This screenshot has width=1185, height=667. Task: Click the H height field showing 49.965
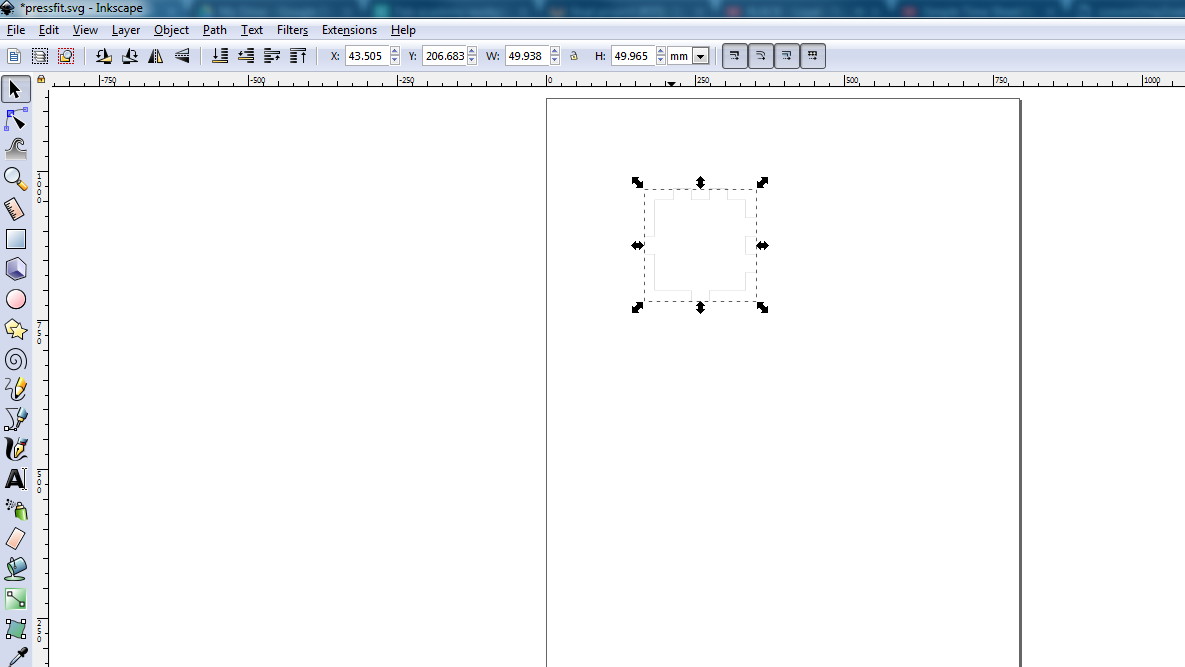tap(633, 56)
